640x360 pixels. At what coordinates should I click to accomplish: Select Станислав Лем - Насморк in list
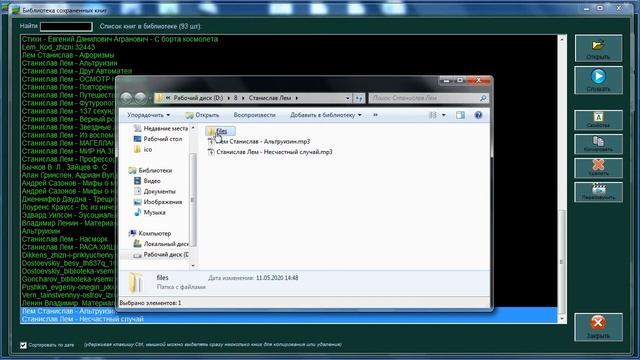click(65, 239)
